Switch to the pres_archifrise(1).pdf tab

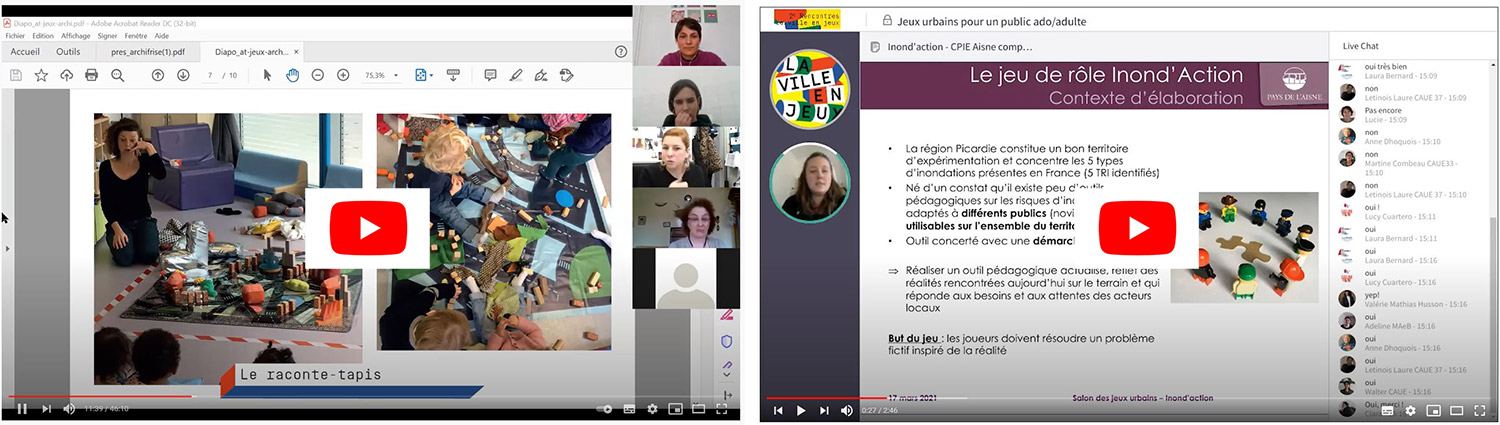pos(149,51)
